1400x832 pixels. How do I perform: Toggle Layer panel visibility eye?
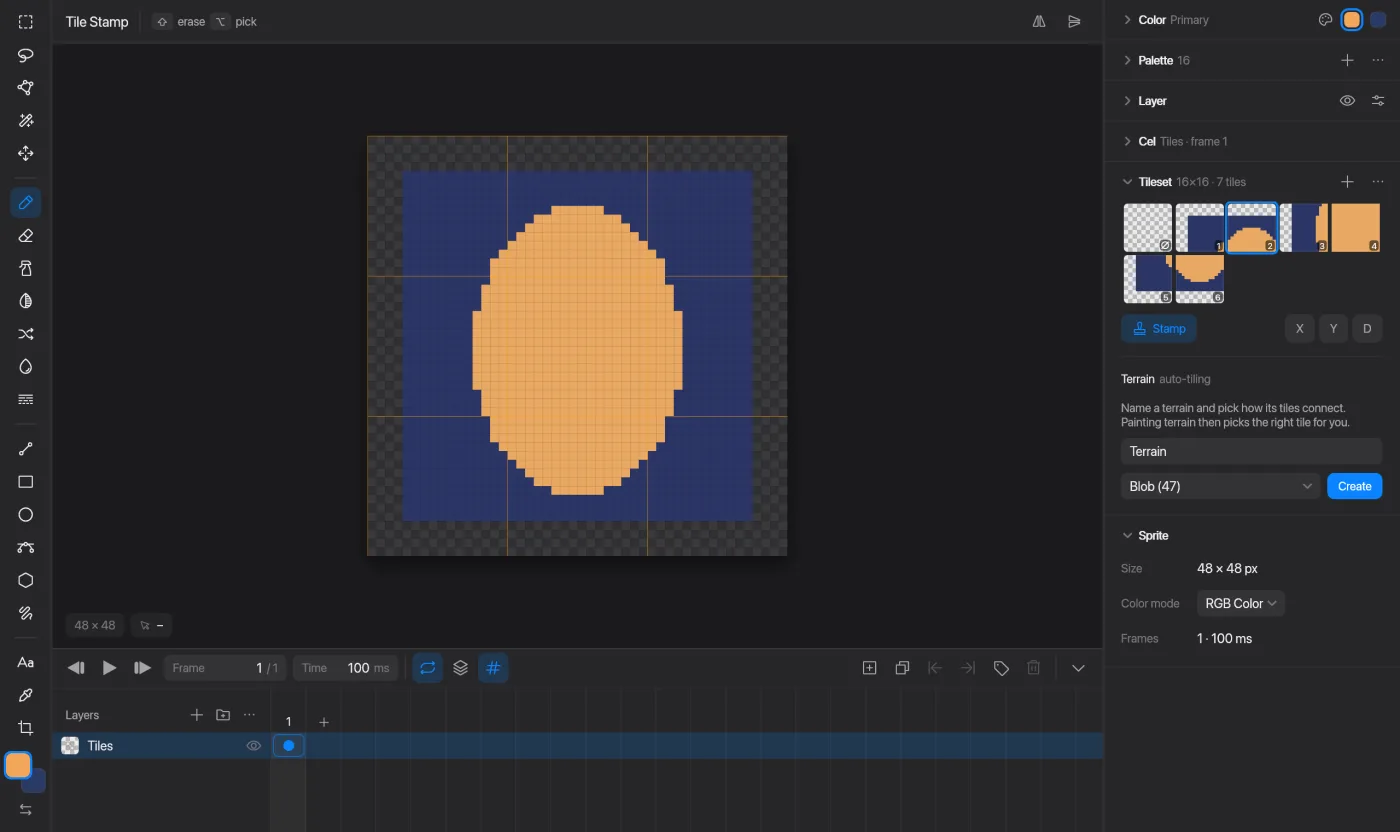[1347, 101]
